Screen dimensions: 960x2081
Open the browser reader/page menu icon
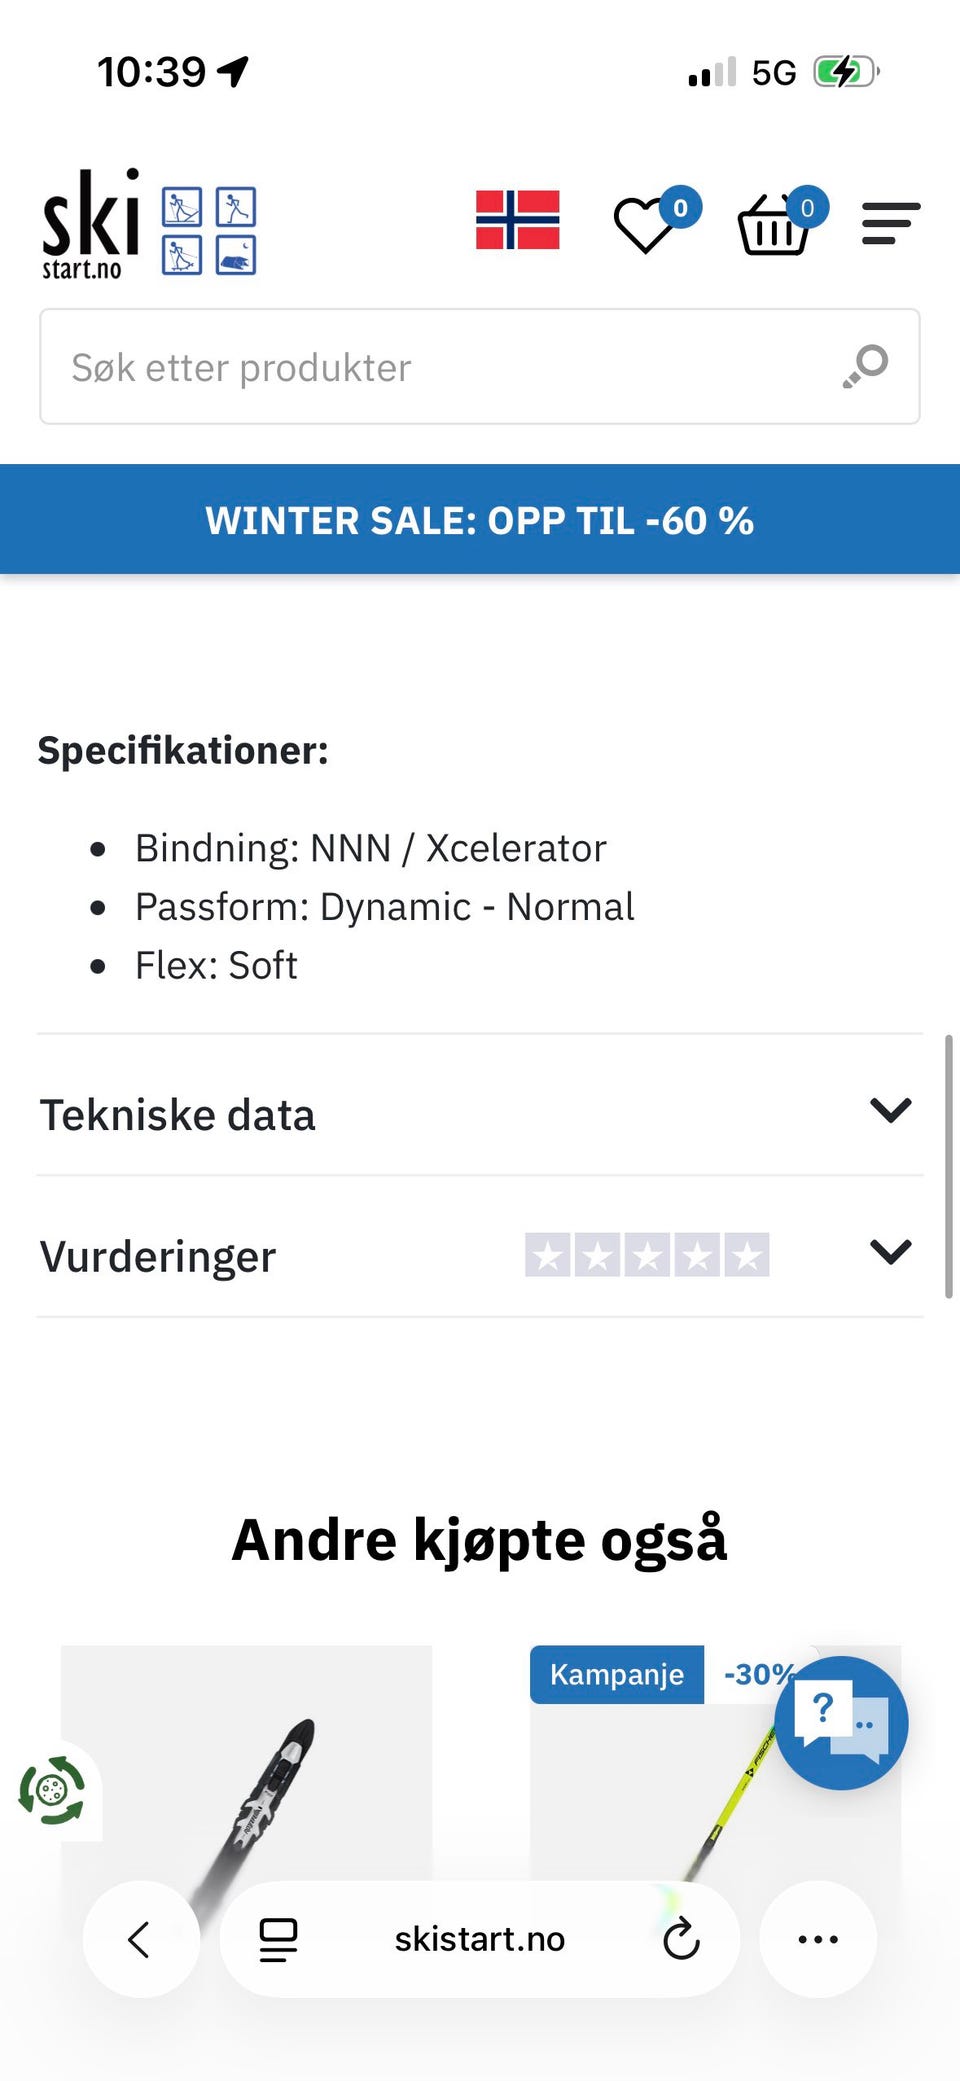coord(278,1939)
